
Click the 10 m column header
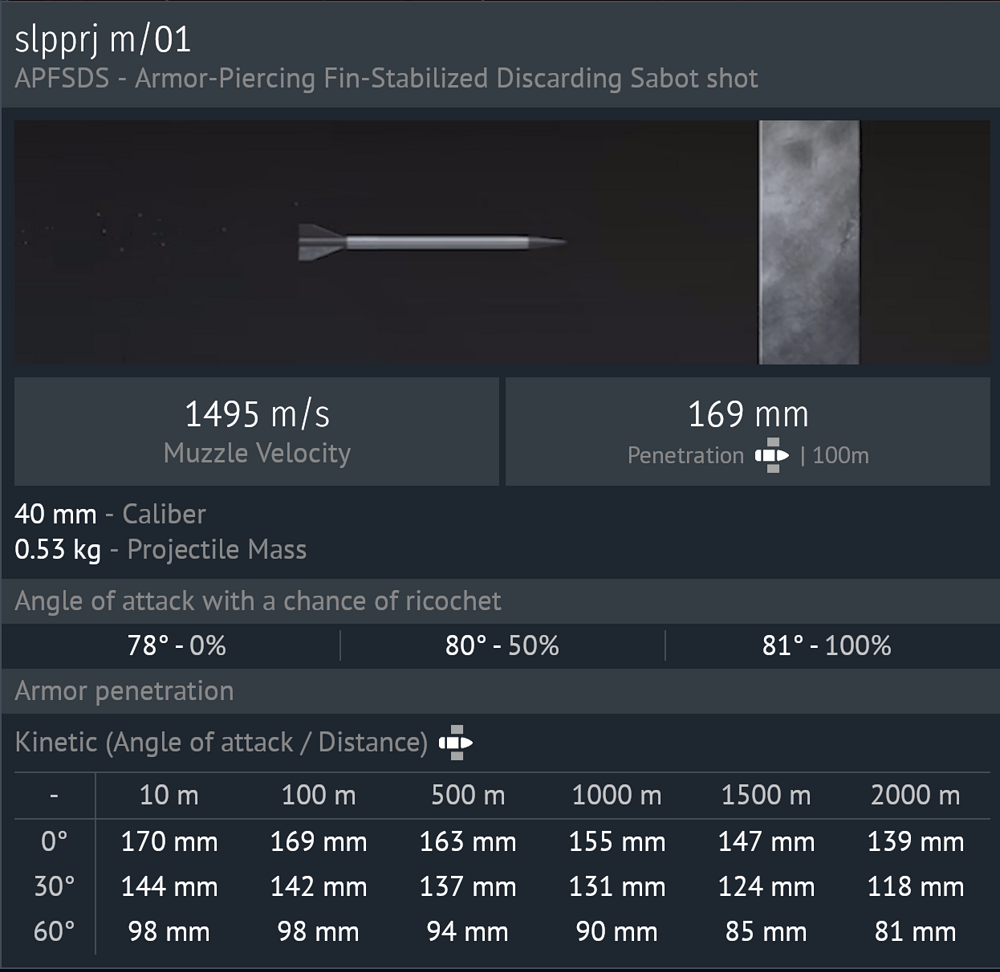(x=169, y=796)
